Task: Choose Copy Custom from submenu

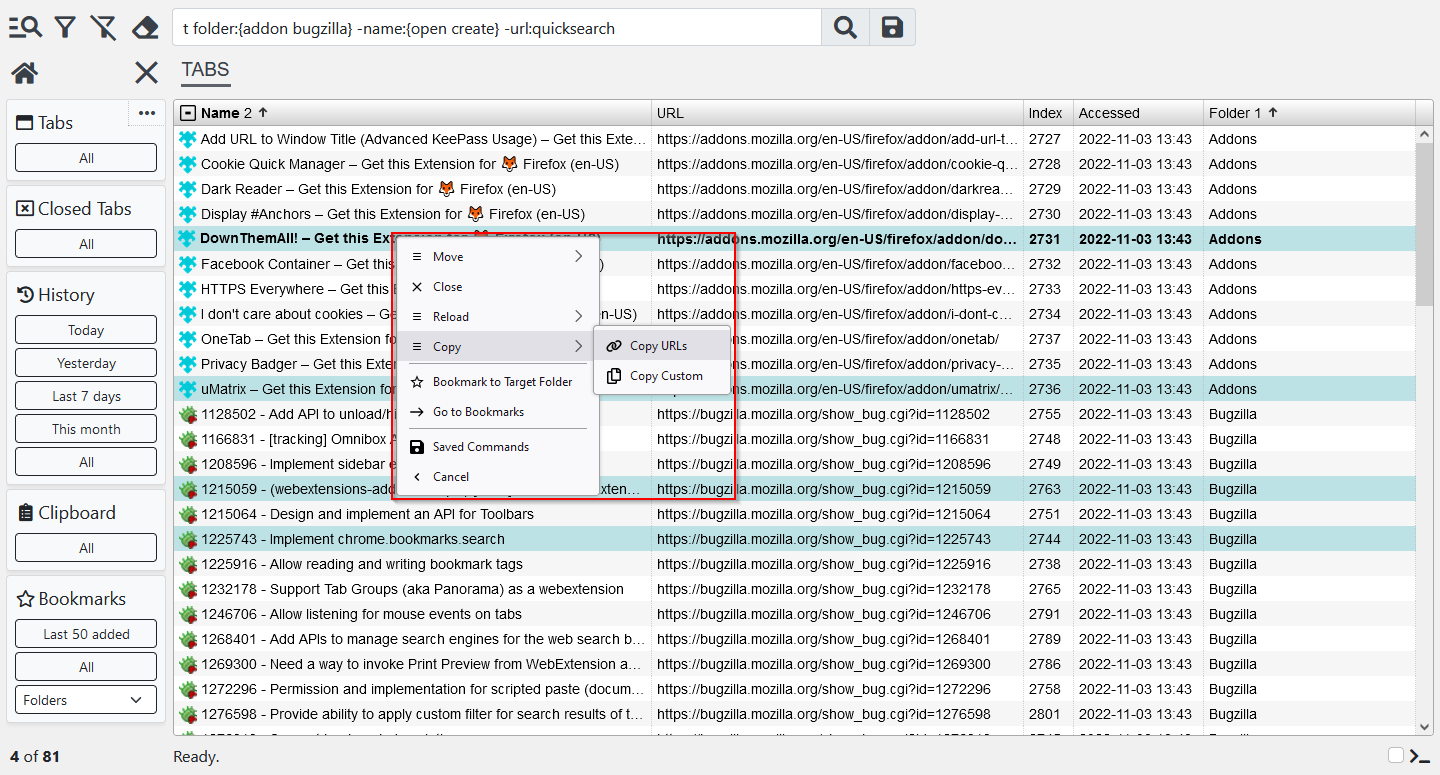Action: pyautogui.click(x=662, y=376)
